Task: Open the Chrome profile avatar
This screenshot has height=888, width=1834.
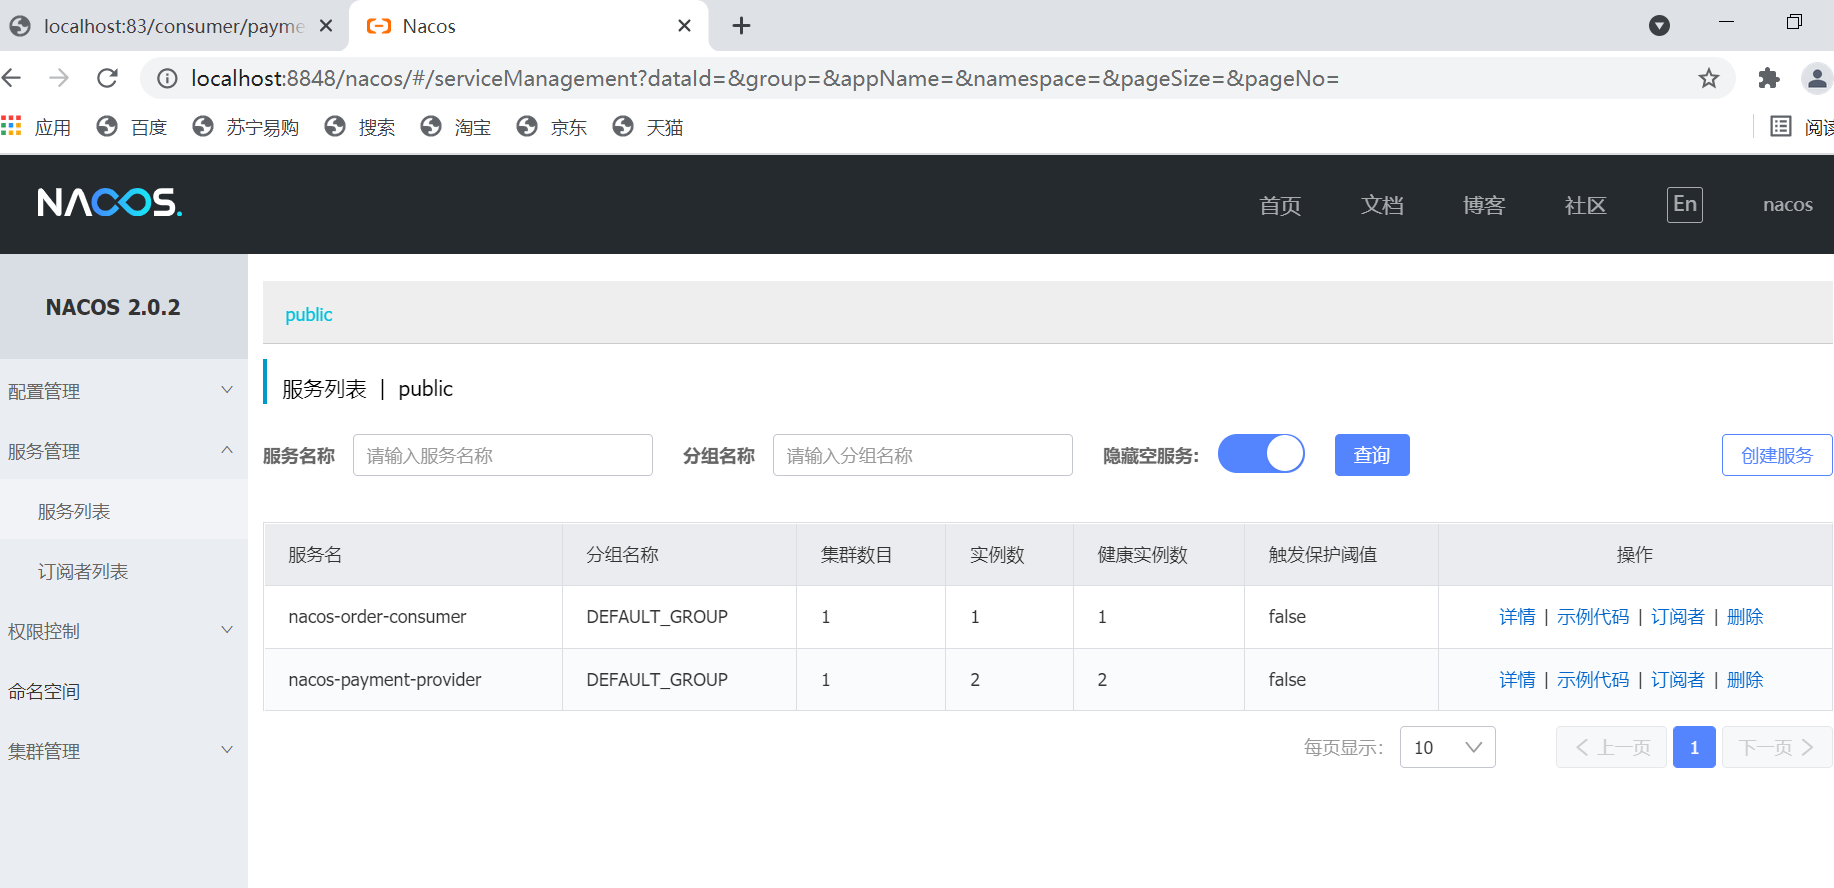Action: 1817,78
